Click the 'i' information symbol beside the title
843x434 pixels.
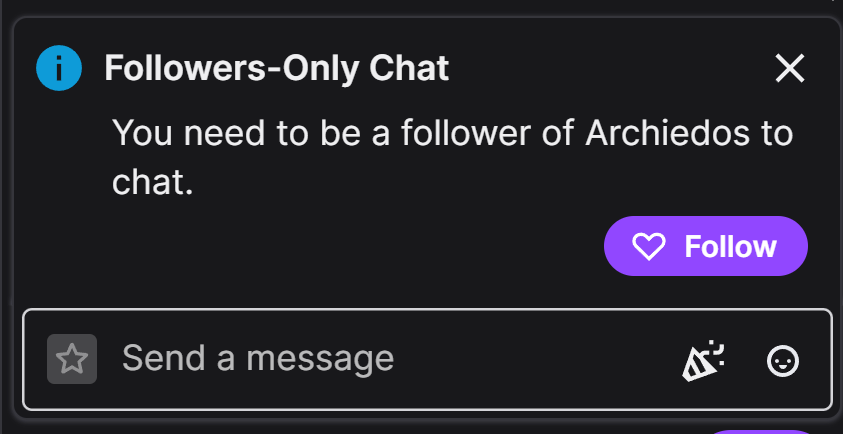58,69
